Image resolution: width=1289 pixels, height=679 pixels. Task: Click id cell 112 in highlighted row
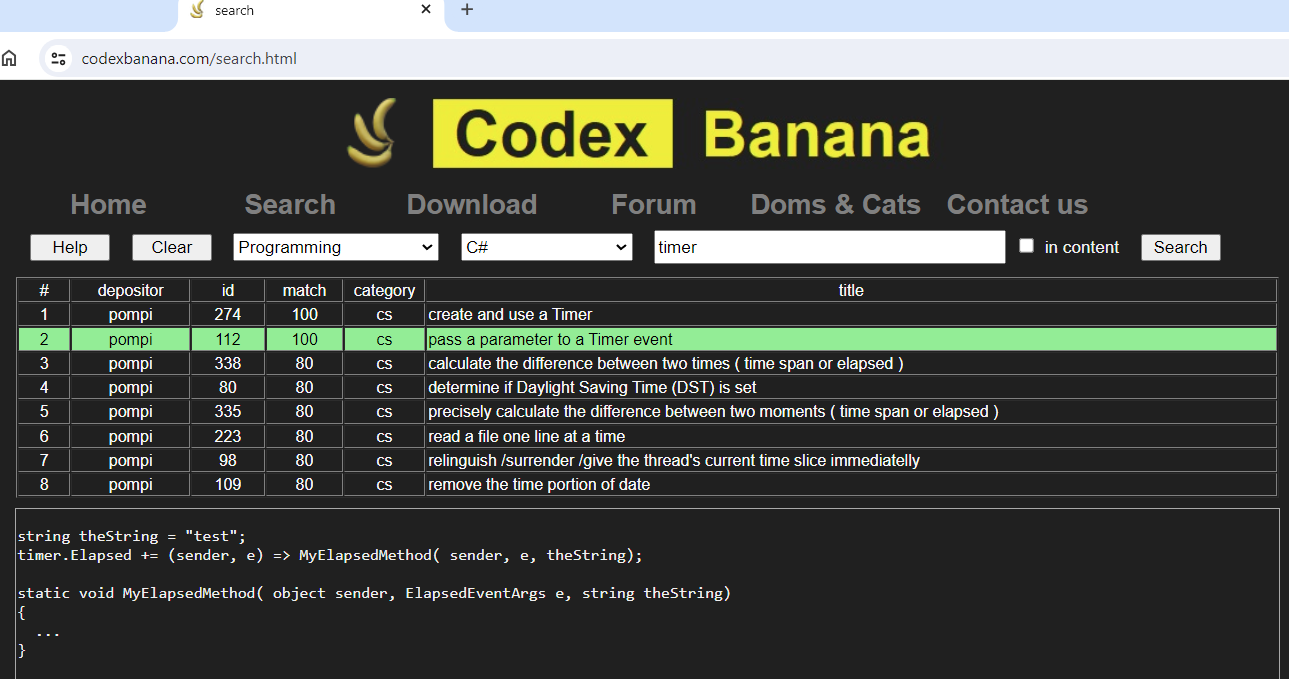click(228, 340)
